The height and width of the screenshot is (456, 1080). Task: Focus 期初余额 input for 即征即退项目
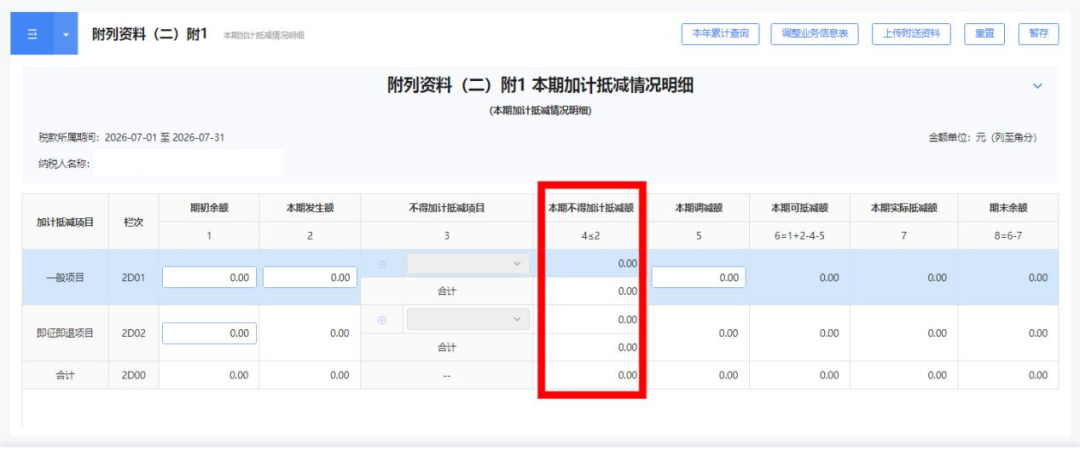(209, 333)
